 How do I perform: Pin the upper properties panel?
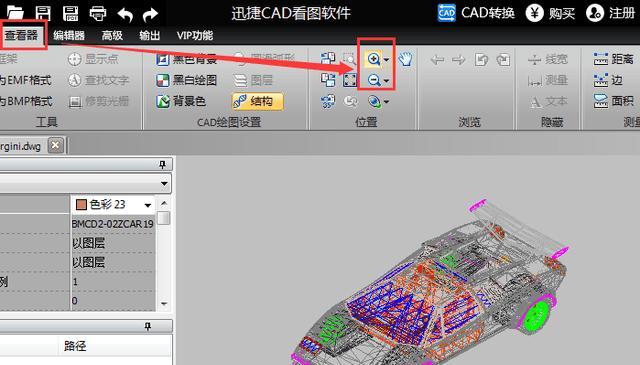(x=162, y=165)
